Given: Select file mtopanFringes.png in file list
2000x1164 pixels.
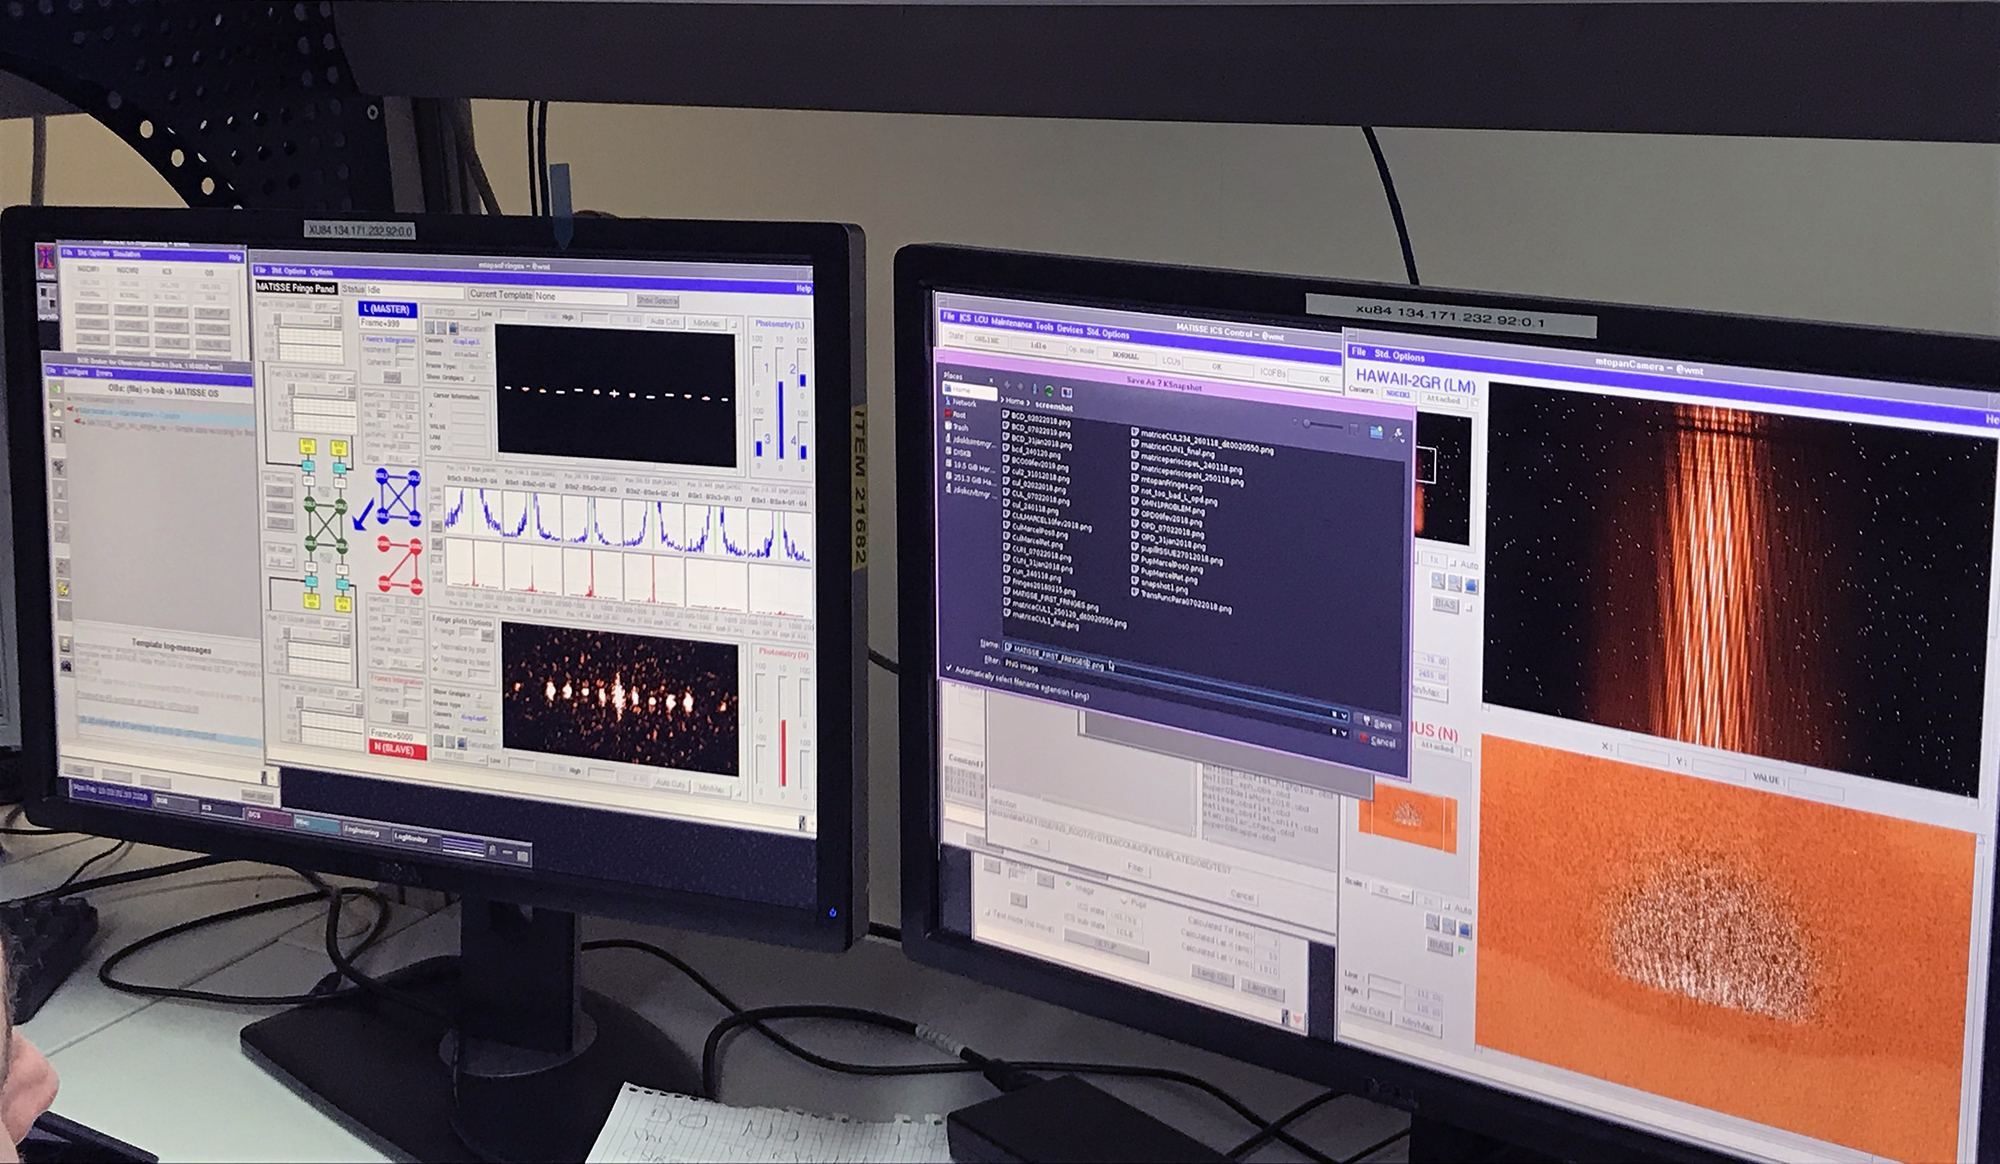Looking at the screenshot, I should pos(1167,484).
